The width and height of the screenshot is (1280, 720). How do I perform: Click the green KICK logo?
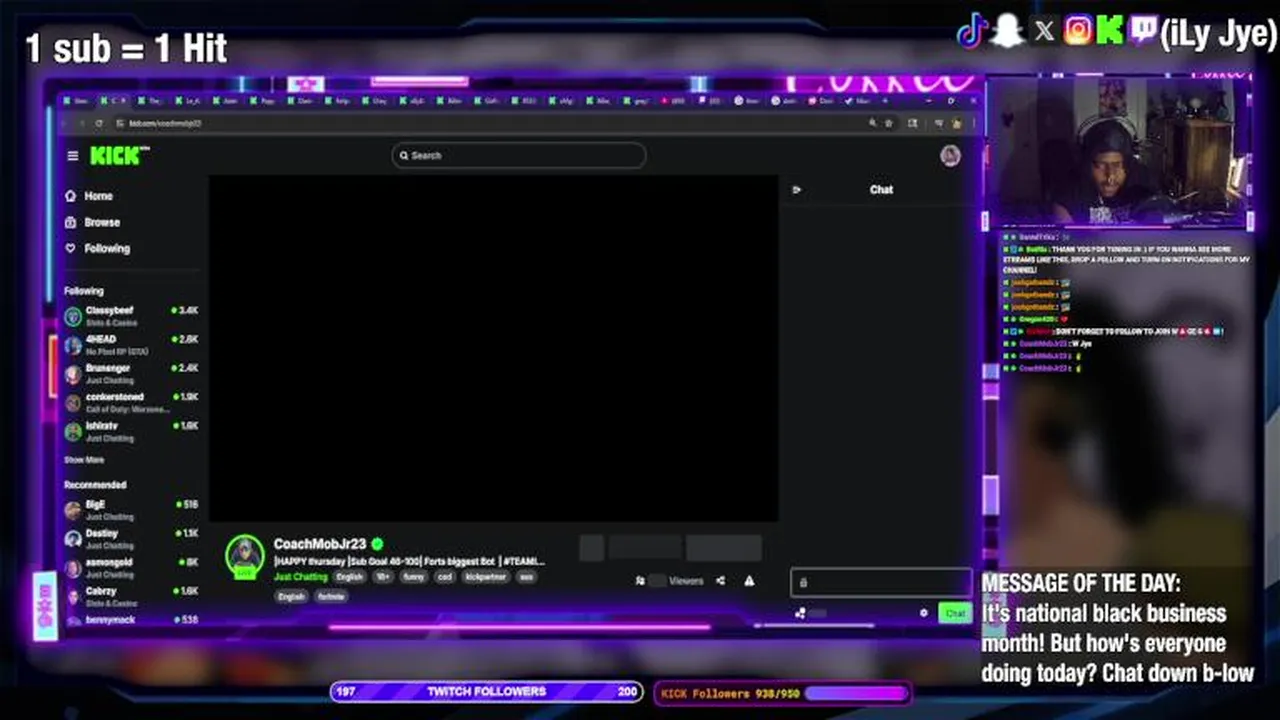click(x=119, y=155)
